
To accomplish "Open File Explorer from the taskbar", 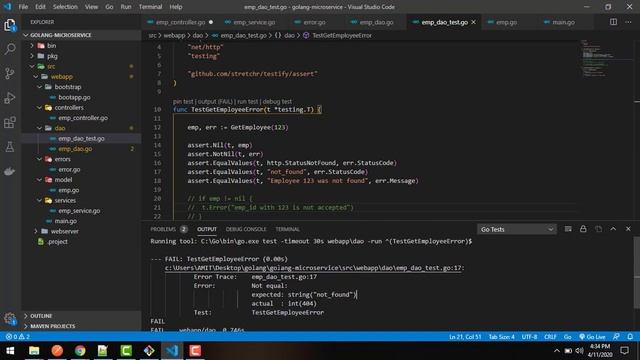I will [34, 351].
